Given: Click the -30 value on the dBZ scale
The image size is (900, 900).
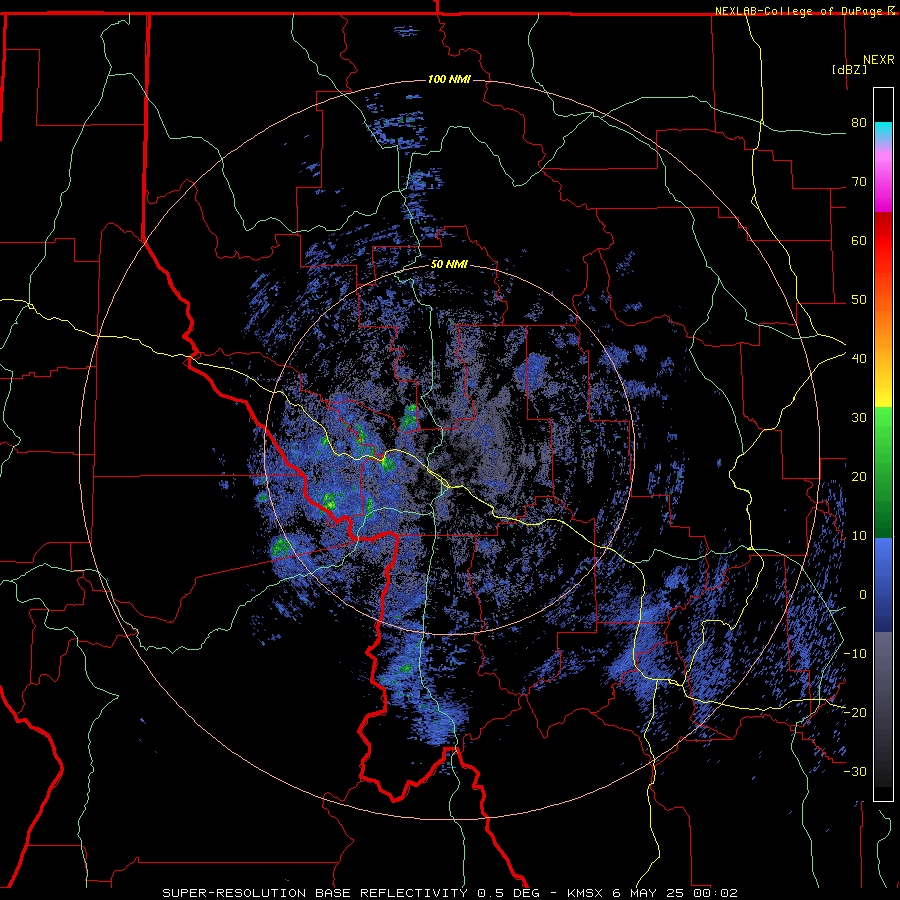Looking at the screenshot, I should click(855, 771).
